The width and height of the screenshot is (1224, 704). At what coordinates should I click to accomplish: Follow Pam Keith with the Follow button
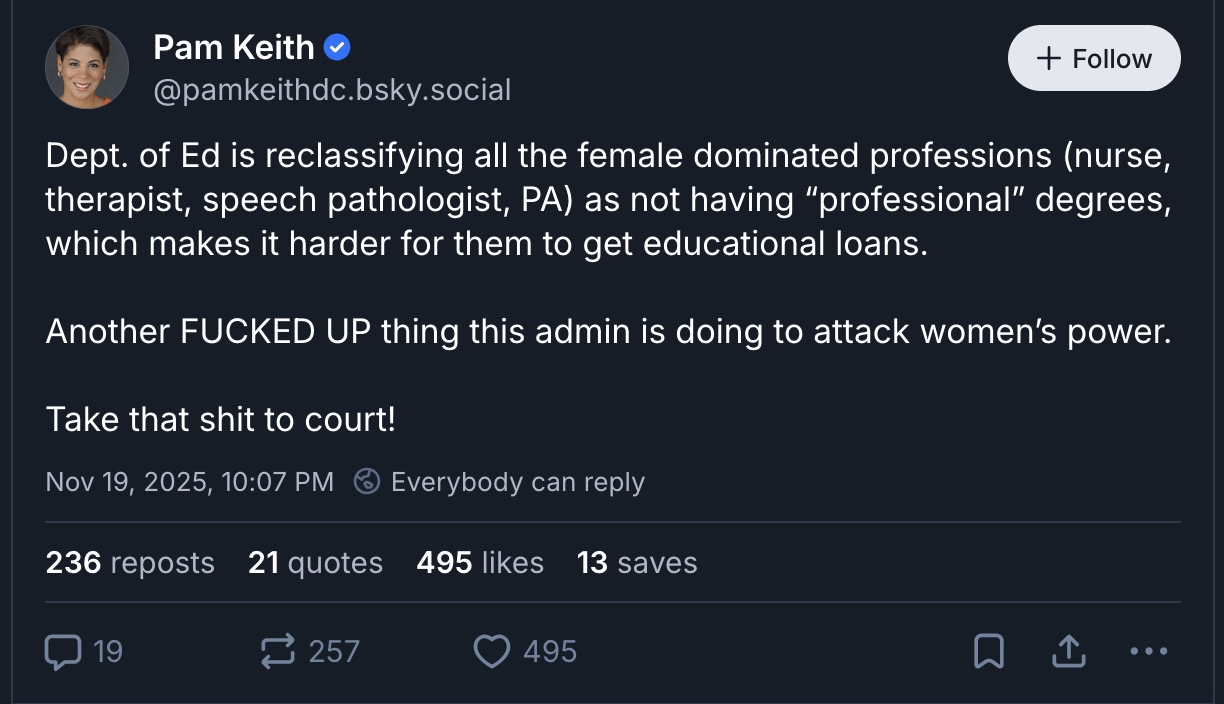click(1094, 58)
